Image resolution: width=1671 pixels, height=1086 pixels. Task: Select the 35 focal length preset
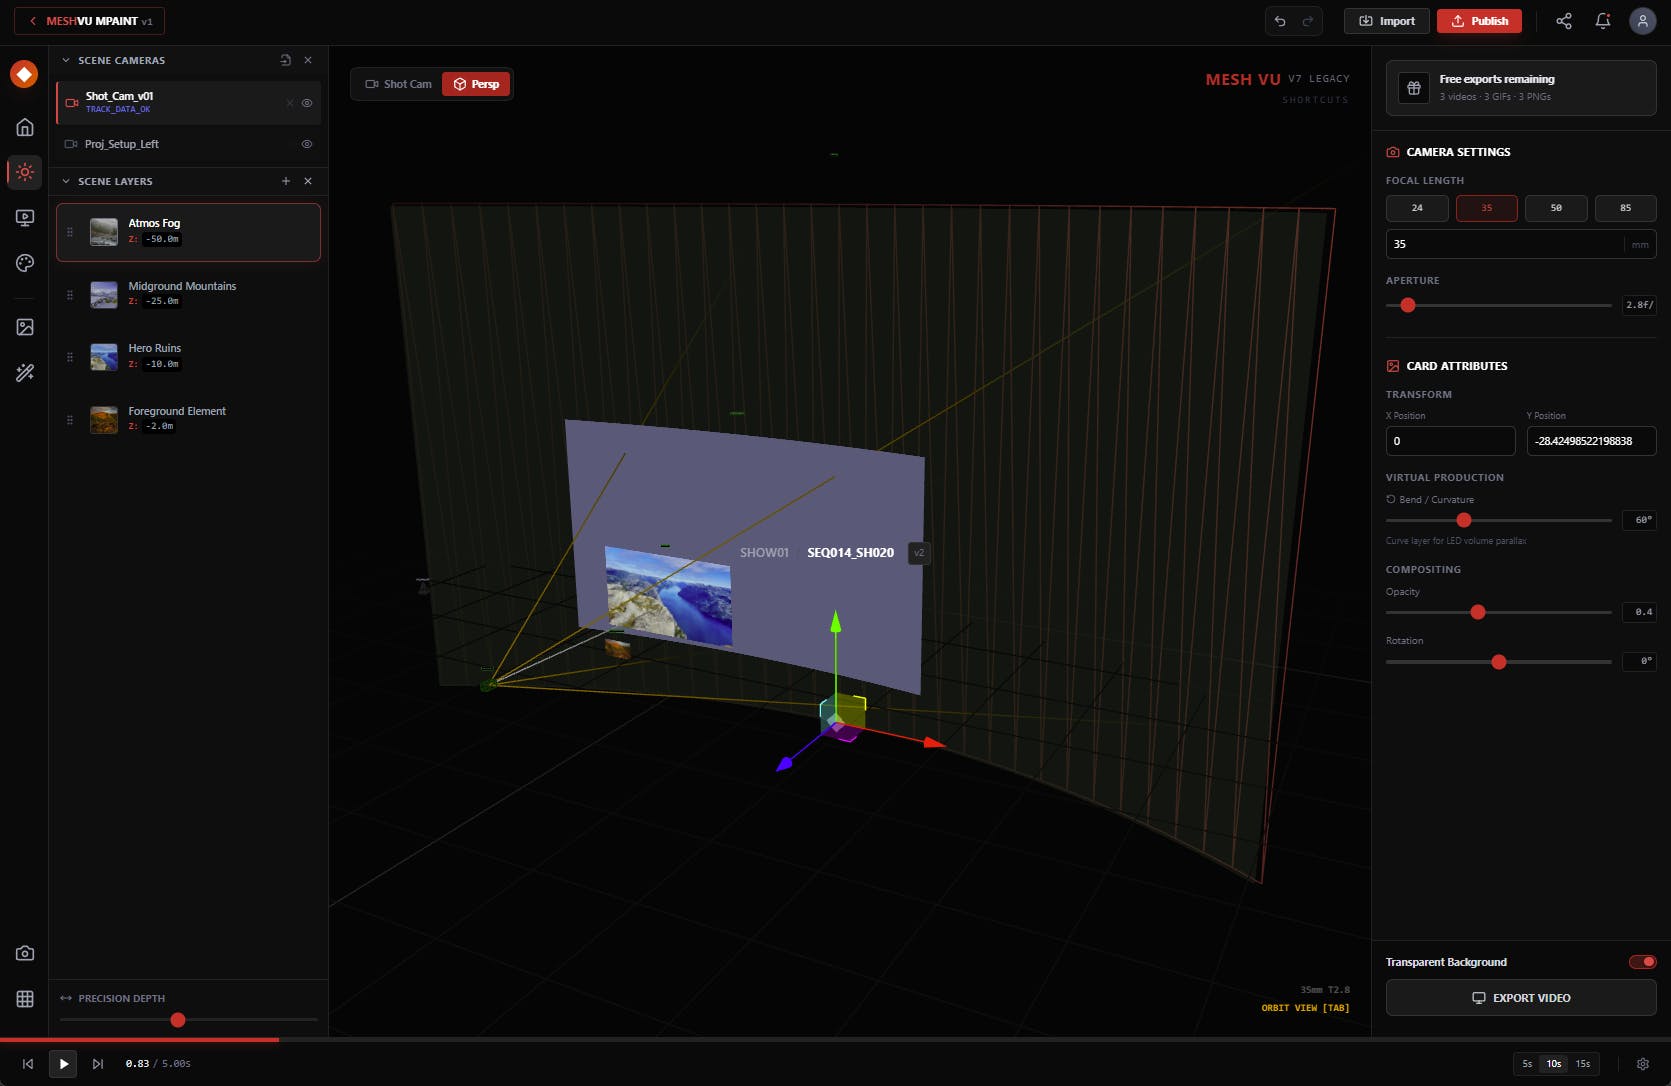tap(1486, 208)
